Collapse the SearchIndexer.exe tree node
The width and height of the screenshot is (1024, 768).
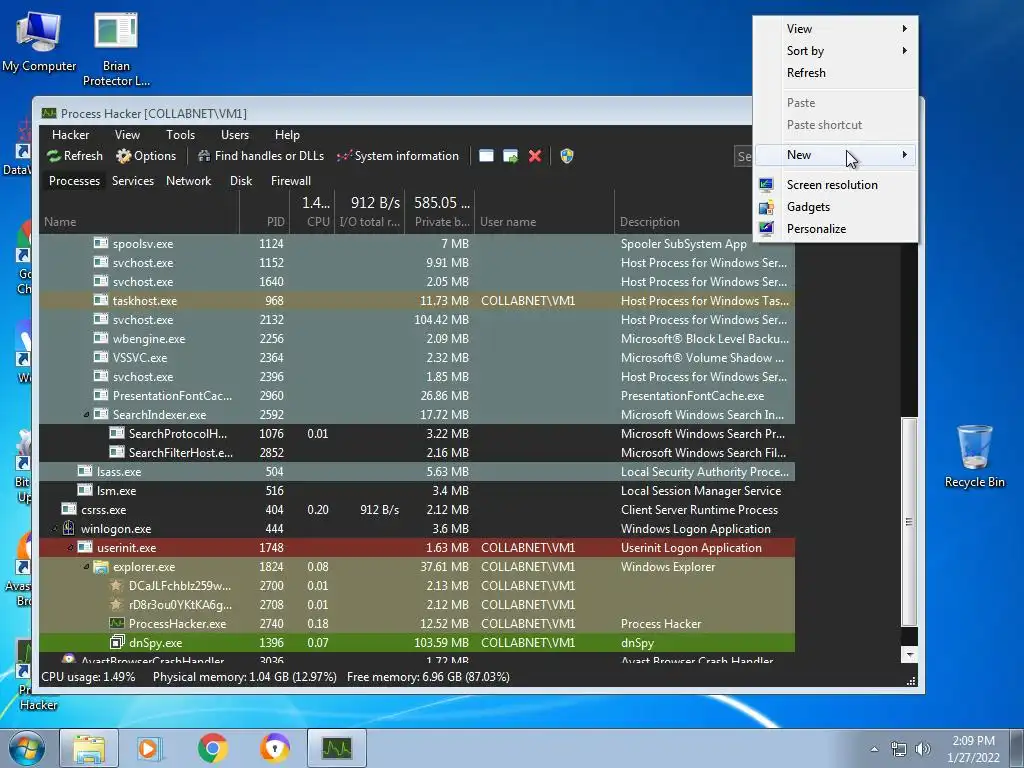(x=86, y=415)
